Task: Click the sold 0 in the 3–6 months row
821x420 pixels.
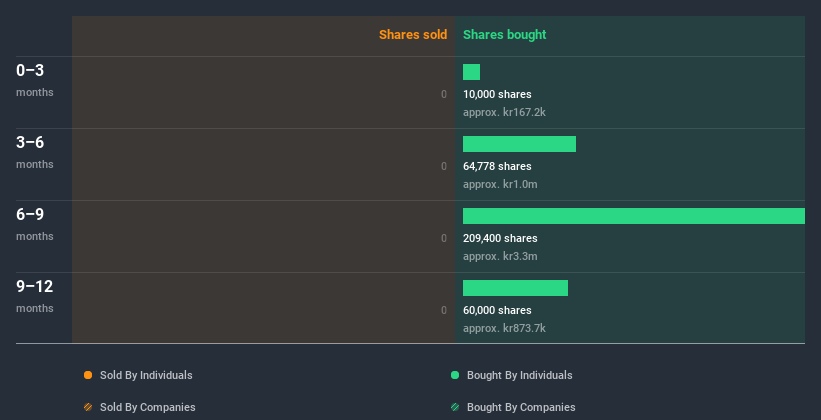Action: [x=444, y=167]
